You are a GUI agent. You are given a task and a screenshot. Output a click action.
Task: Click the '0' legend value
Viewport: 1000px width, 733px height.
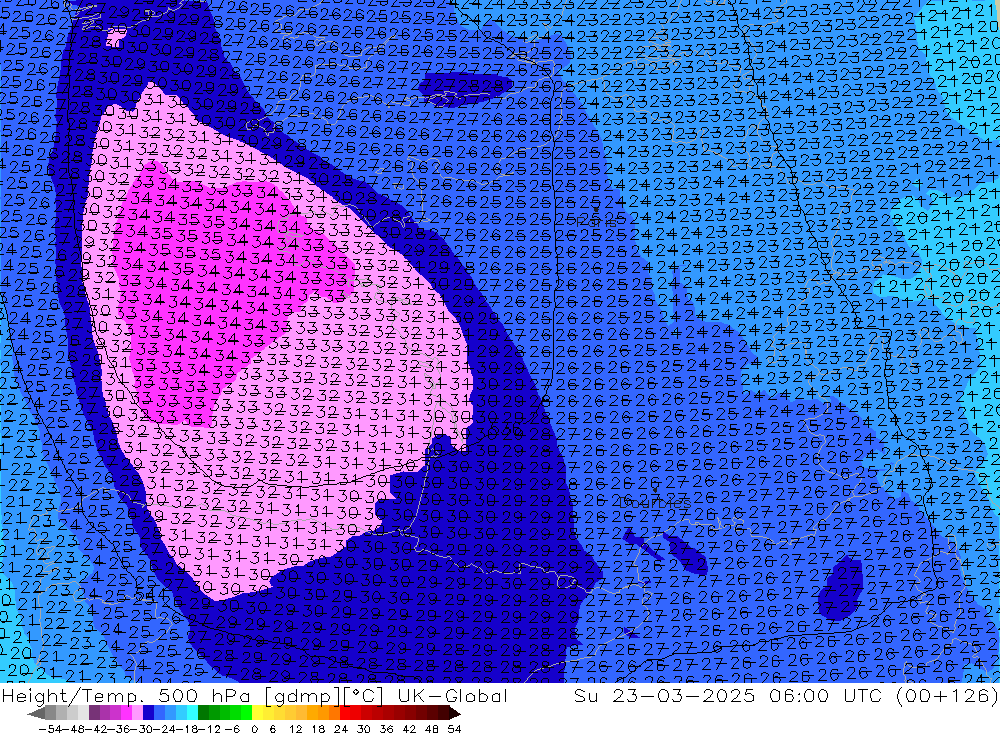point(254,729)
